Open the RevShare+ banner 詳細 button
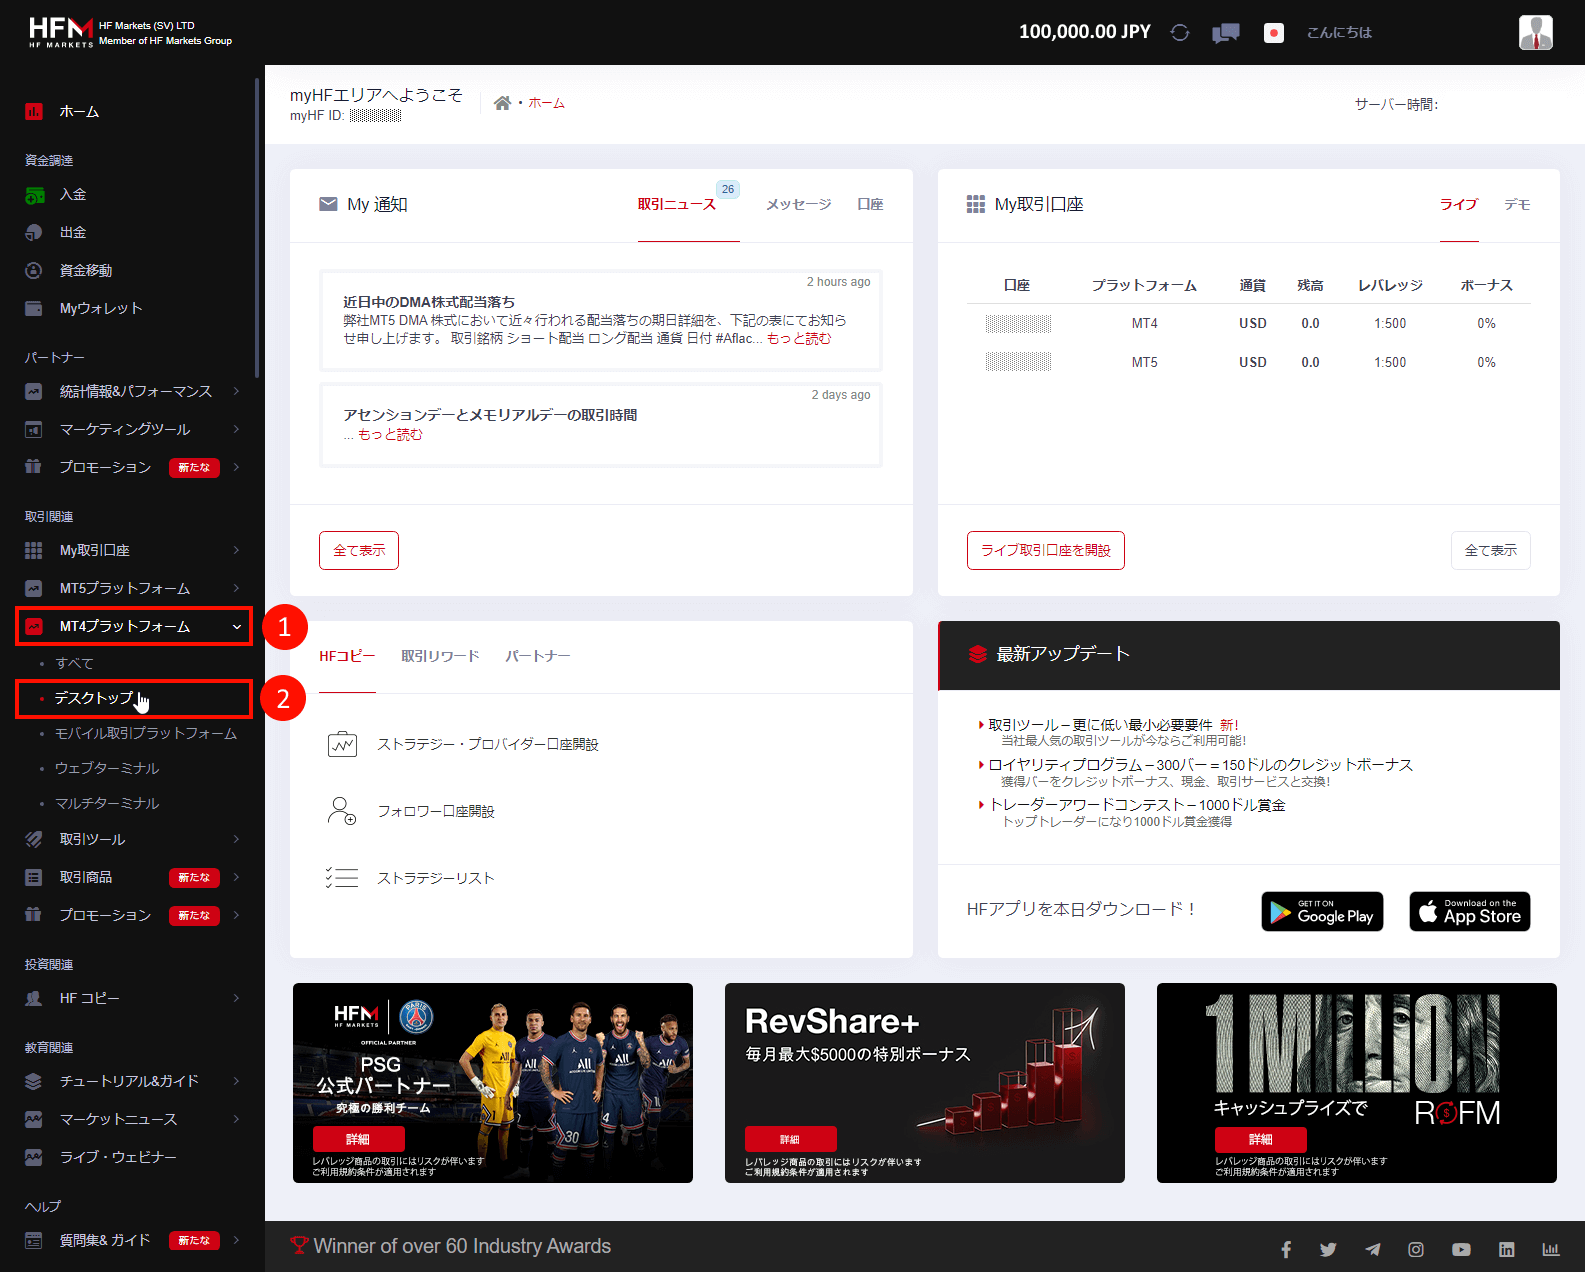 [x=790, y=1139]
